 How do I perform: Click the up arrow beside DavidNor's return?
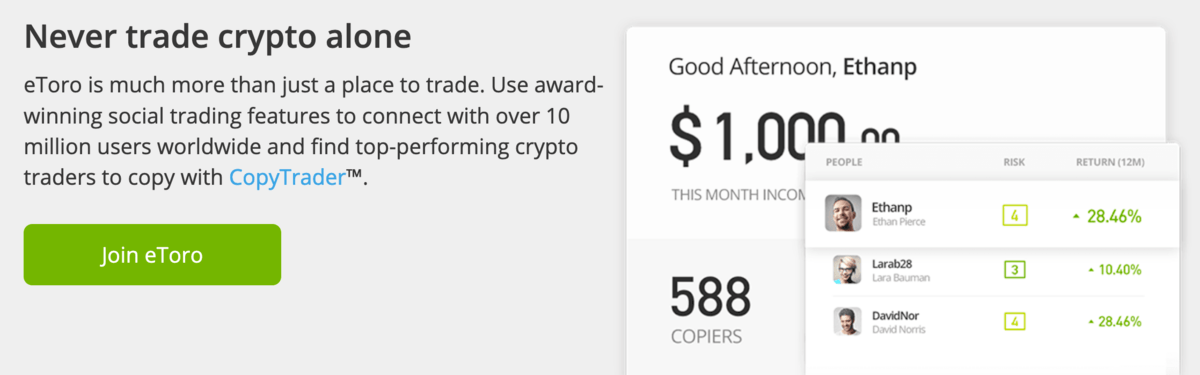[x=1089, y=322]
